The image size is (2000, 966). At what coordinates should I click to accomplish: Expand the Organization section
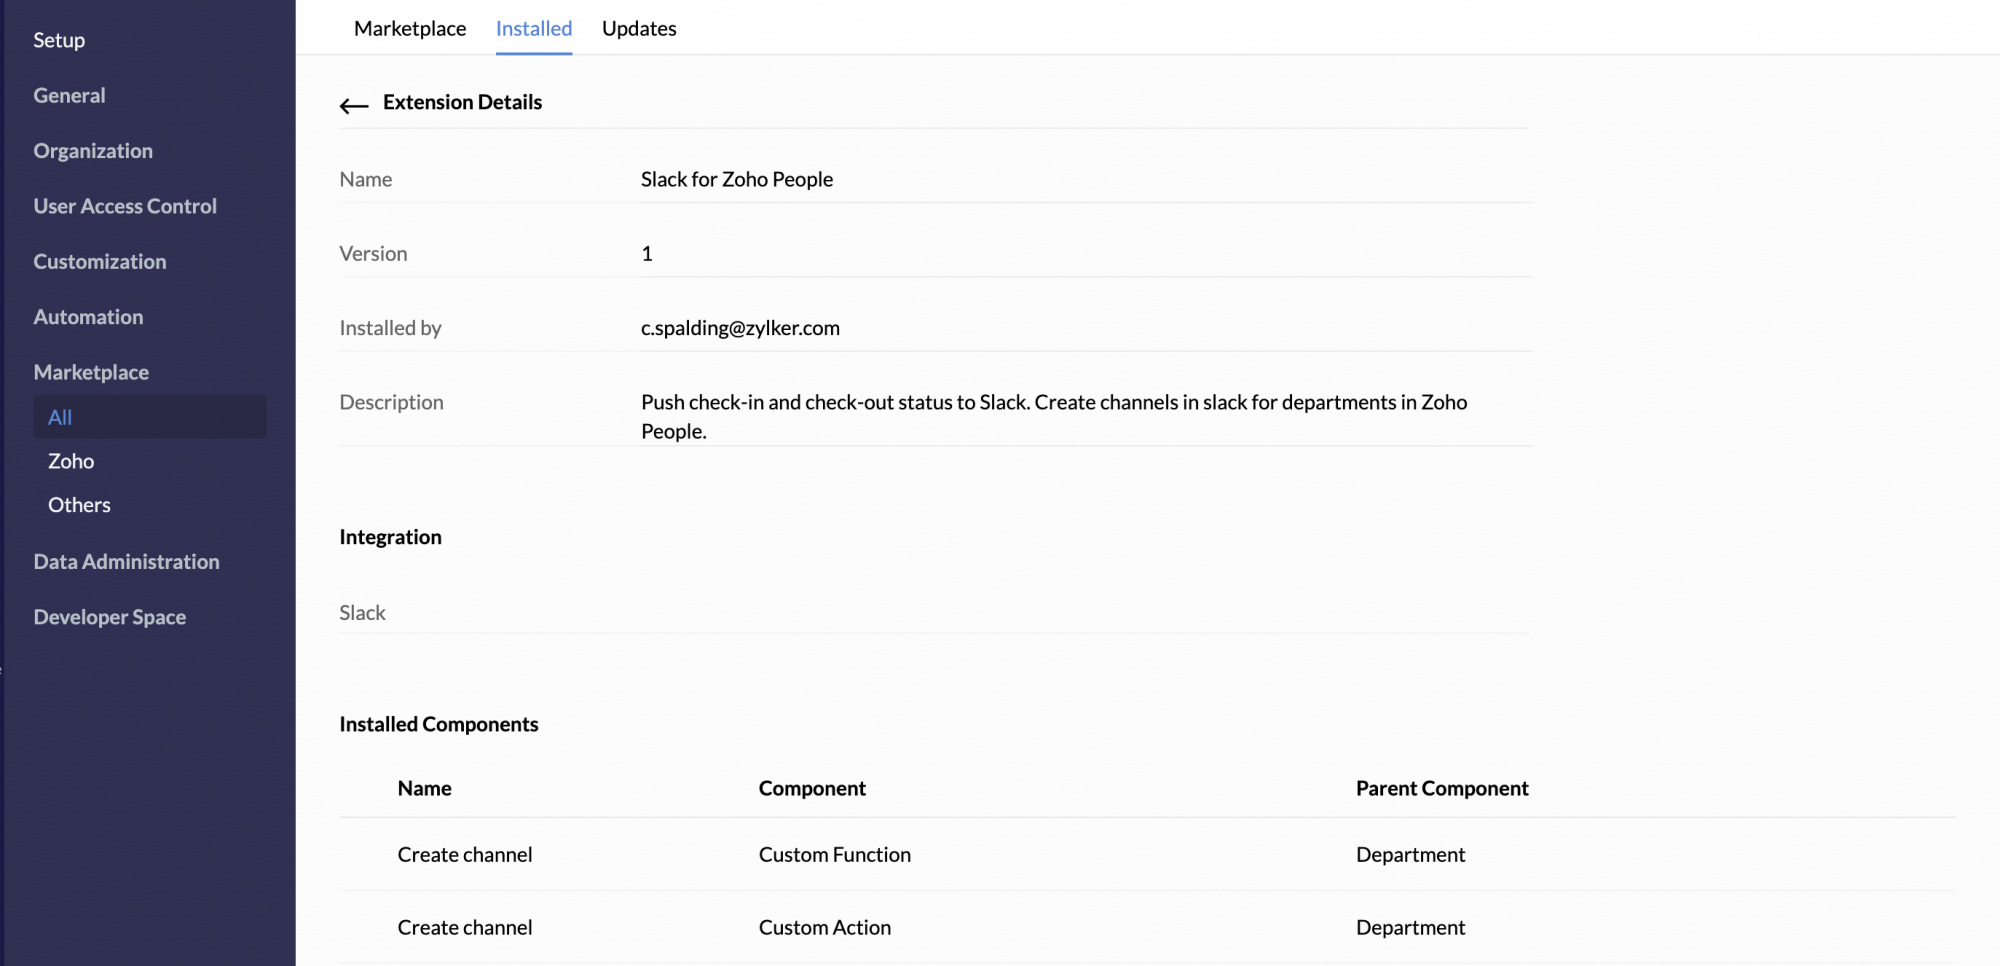[x=93, y=151]
